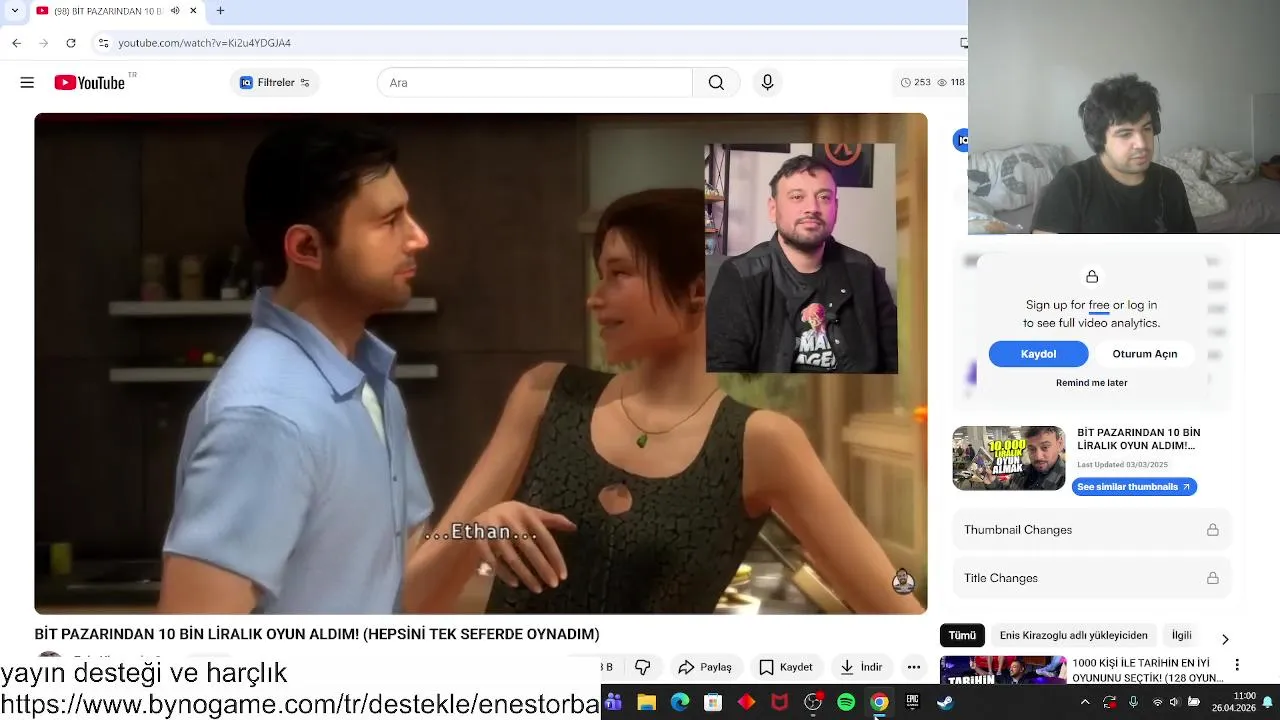Screen dimensions: 1280x720
Task: Select the youtube.com URL in address bar
Action: (204, 43)
